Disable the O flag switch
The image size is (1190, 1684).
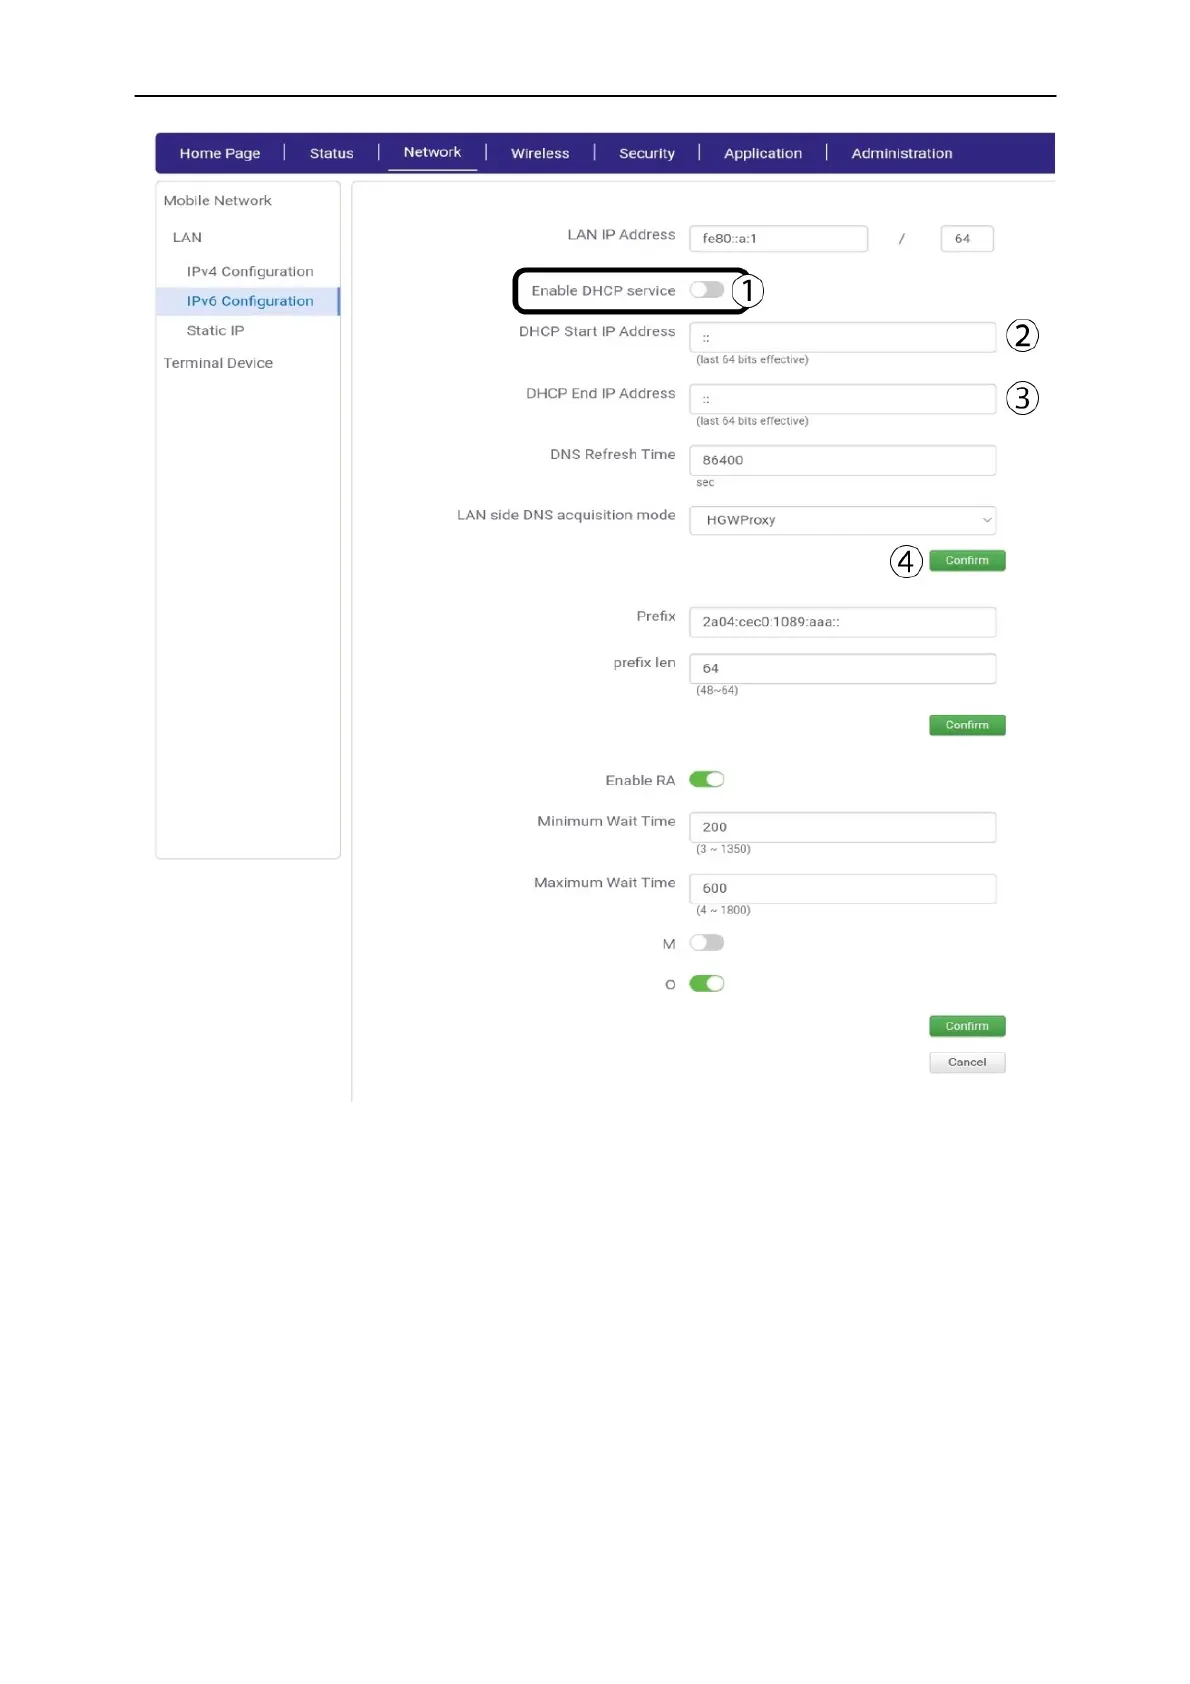(706, 984)
